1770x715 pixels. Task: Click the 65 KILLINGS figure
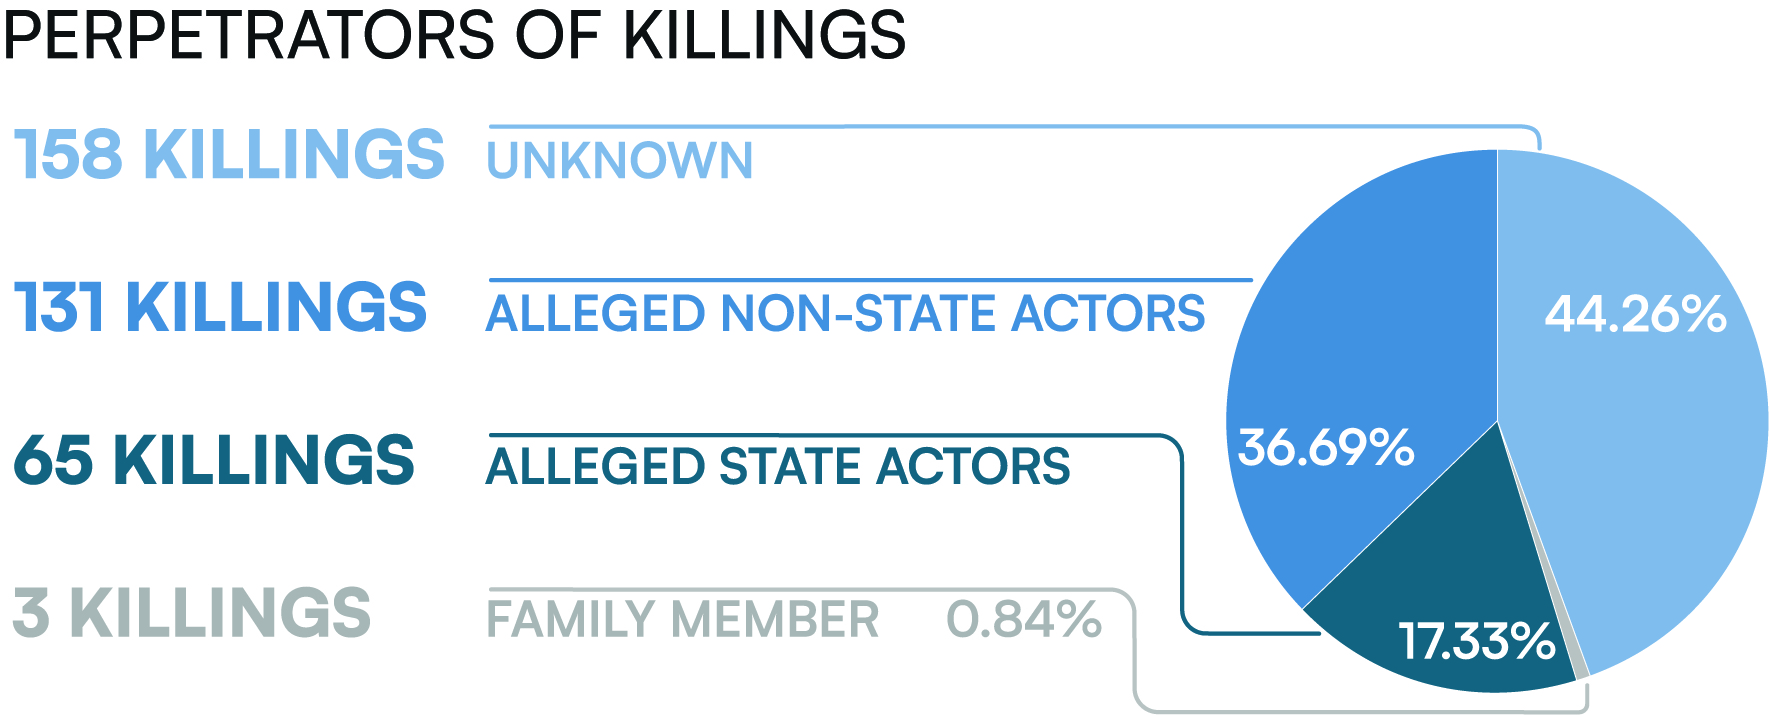pyautogui.click(x=214, y=460)
